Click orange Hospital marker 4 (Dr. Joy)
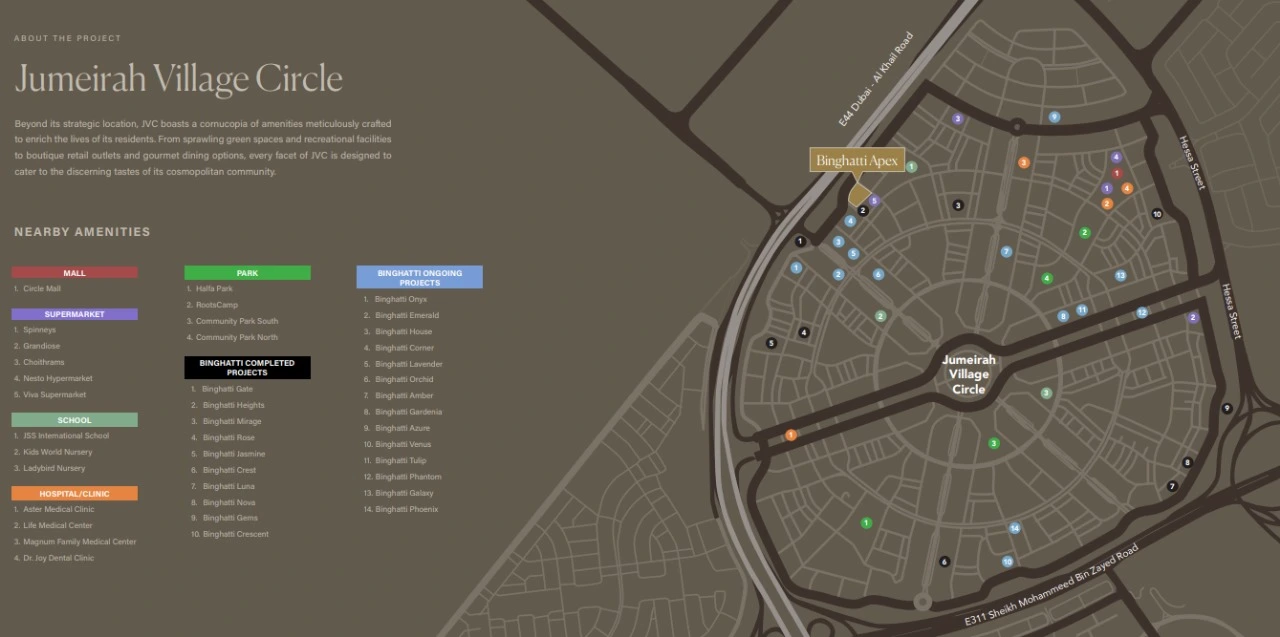 tap(1127, 188)
